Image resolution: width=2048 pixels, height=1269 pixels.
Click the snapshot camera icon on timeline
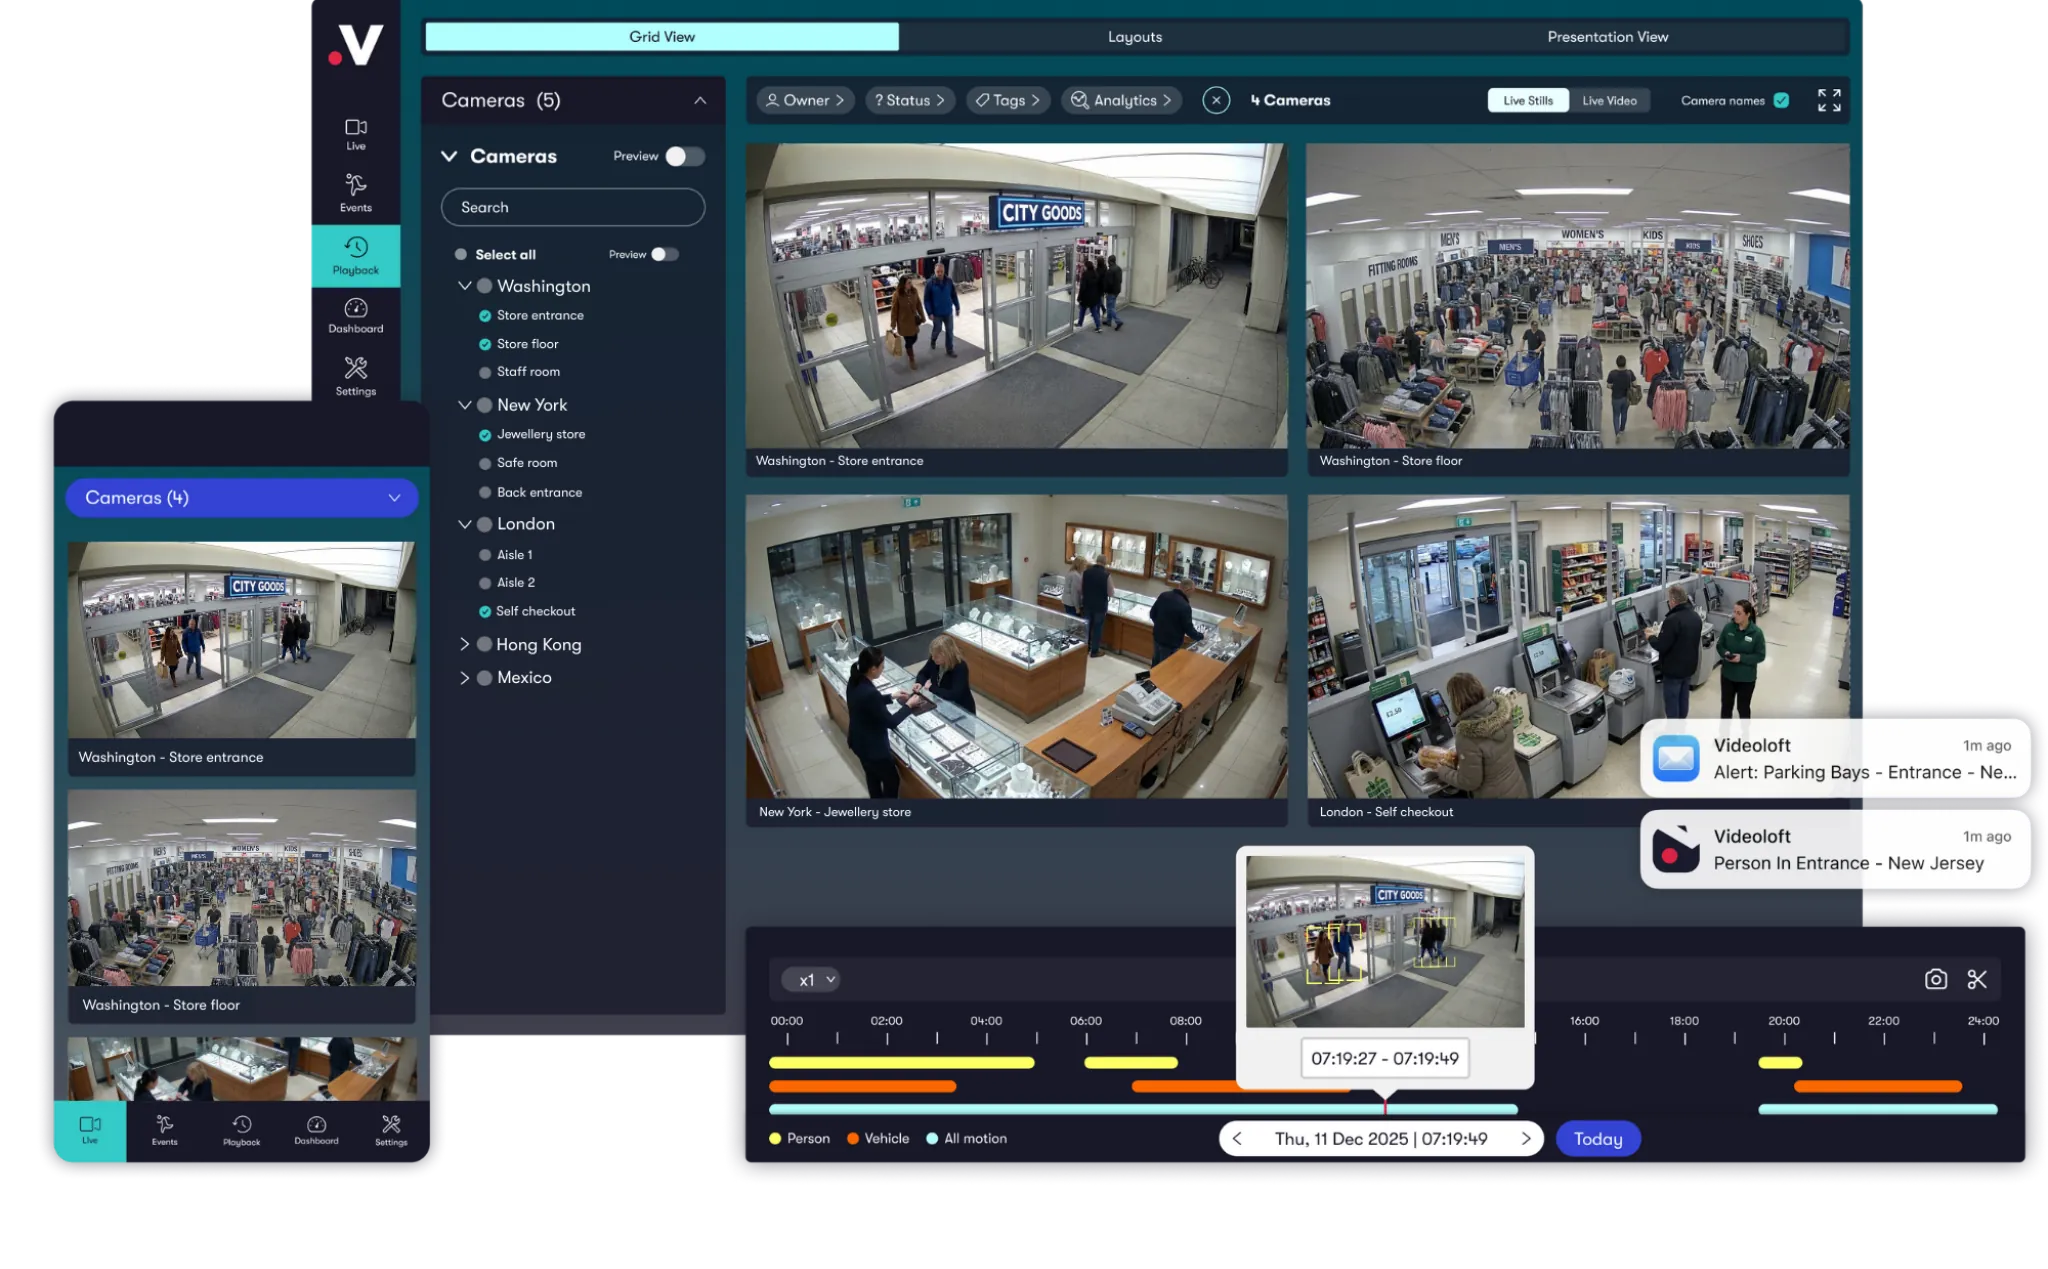[1935, 979]
